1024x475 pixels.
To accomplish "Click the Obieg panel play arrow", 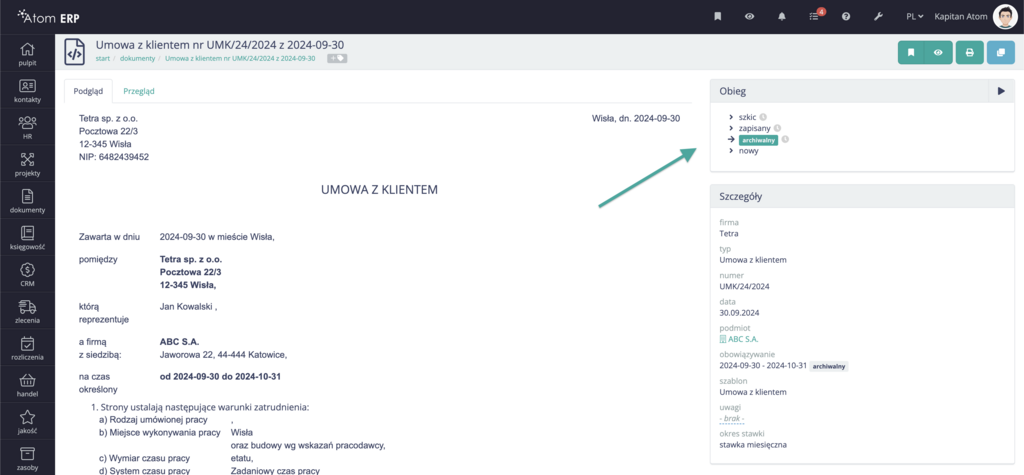I will click(1001, 91).
